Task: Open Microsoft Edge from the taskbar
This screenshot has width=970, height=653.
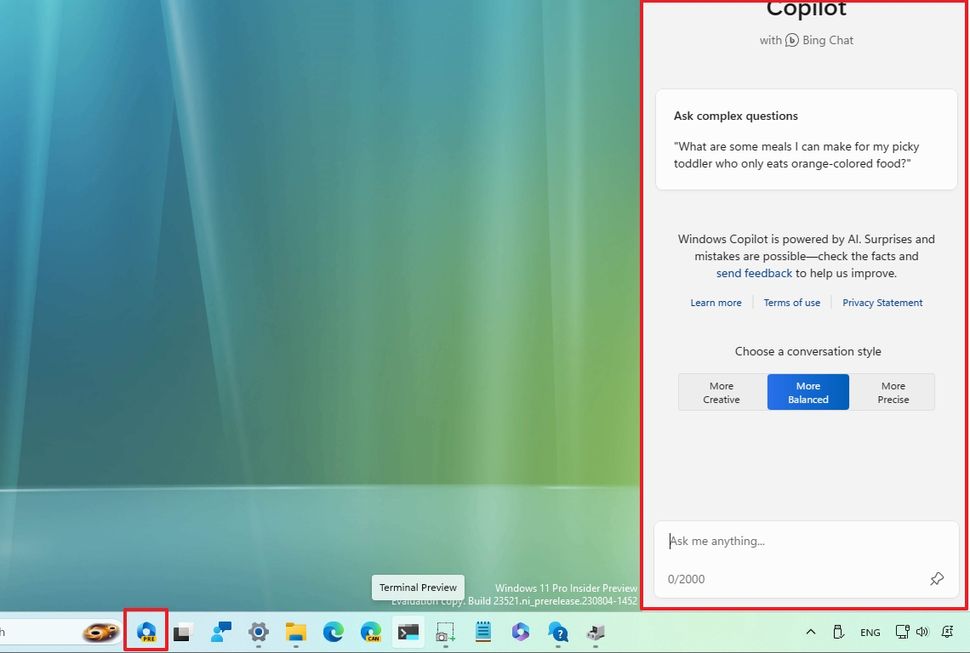Action: pyautogui.click(x=331, y=632)
